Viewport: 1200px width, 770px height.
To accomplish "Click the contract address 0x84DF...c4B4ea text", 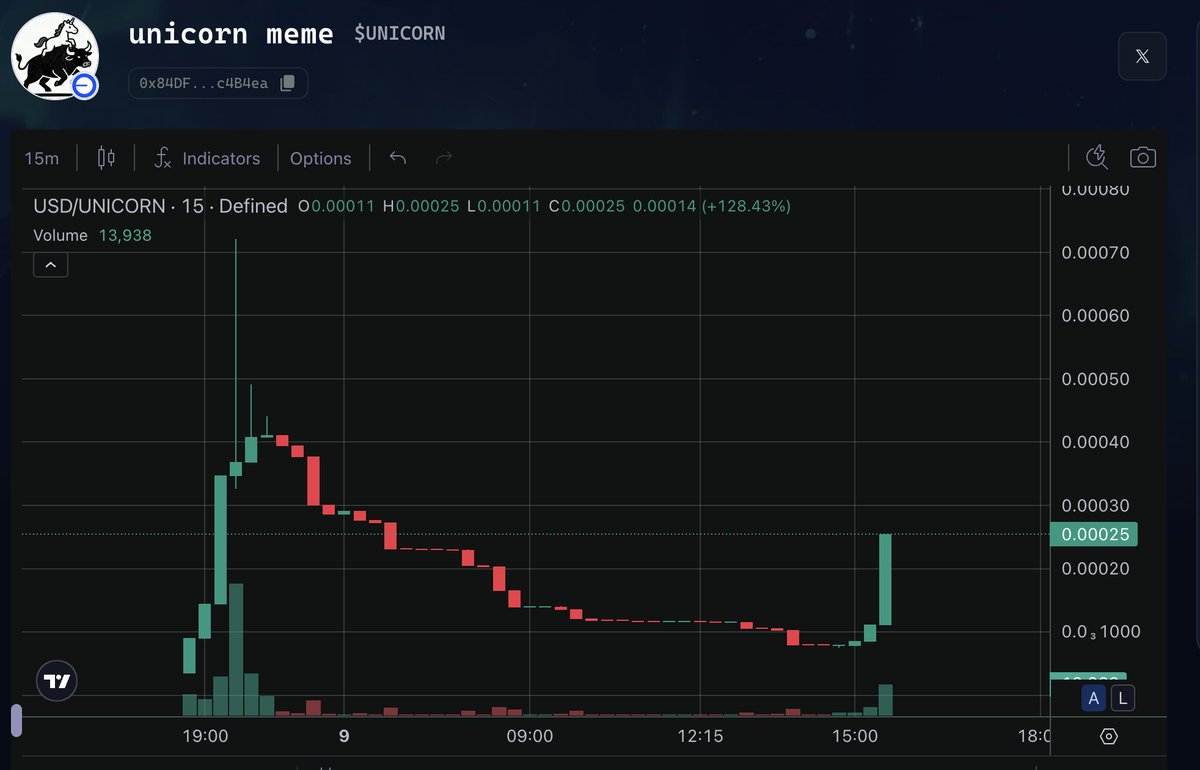I will coord(203,83).
